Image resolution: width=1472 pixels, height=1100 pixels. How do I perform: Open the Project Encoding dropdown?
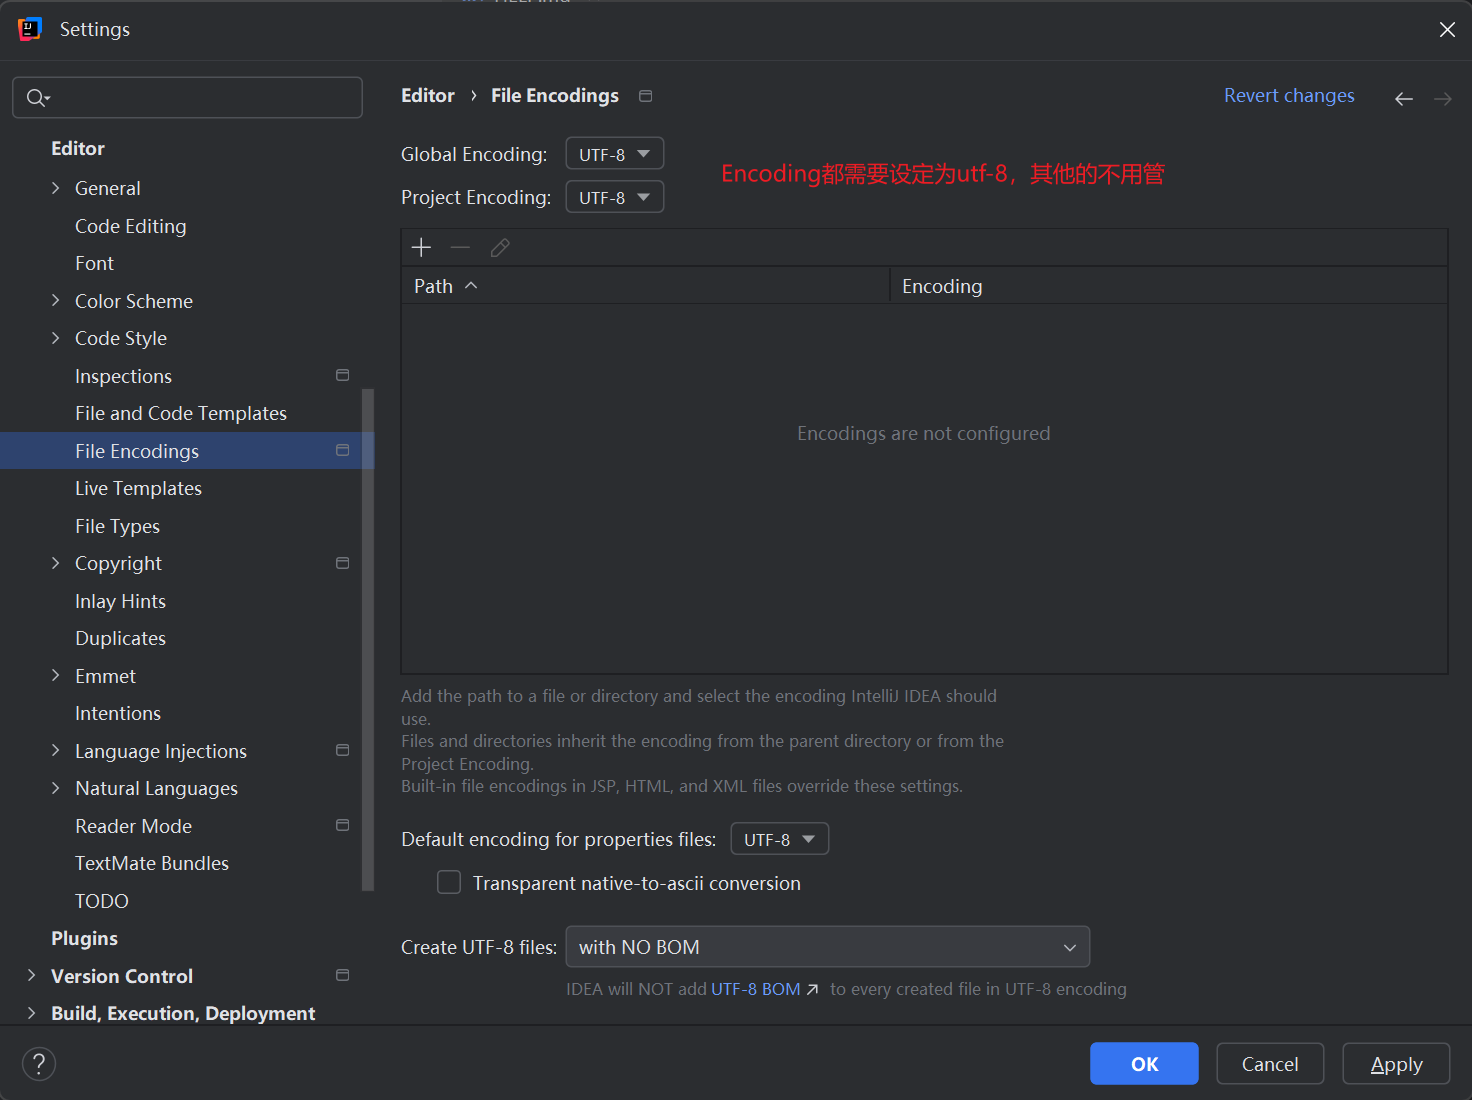(614, 197)
